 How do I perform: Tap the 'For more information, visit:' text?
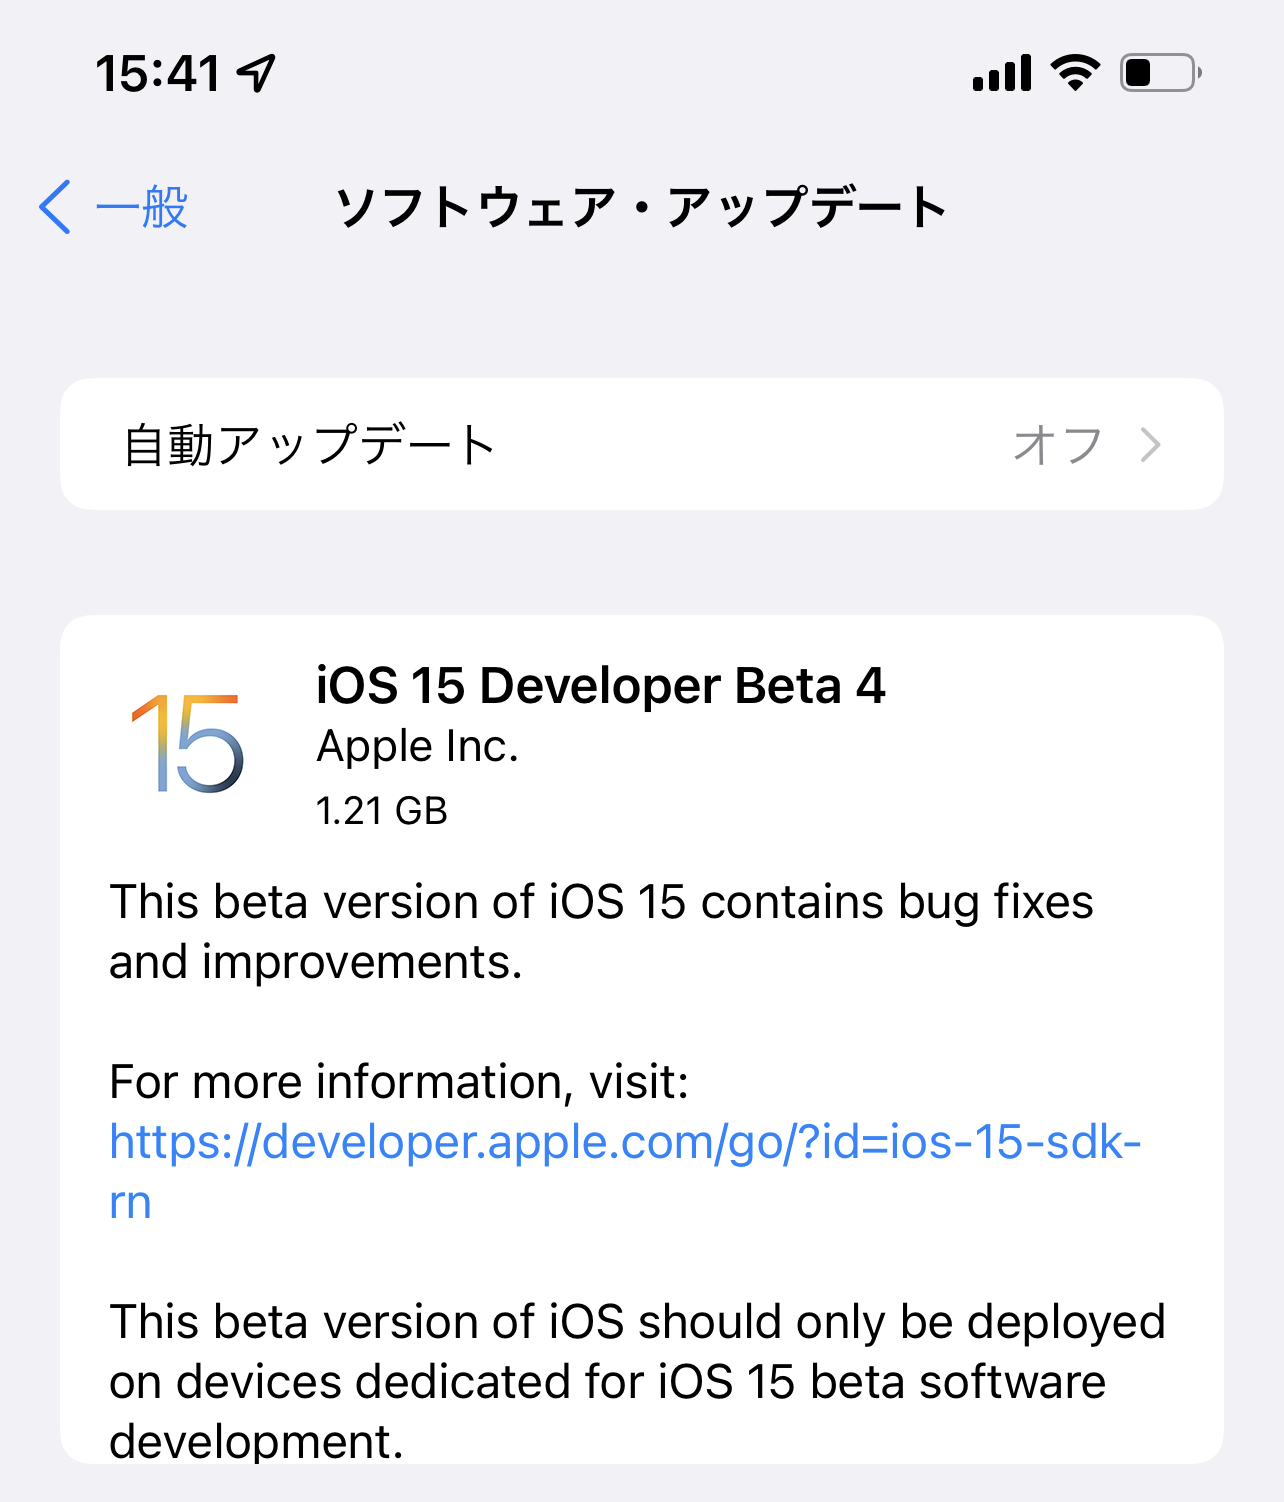pos(399,1081)
